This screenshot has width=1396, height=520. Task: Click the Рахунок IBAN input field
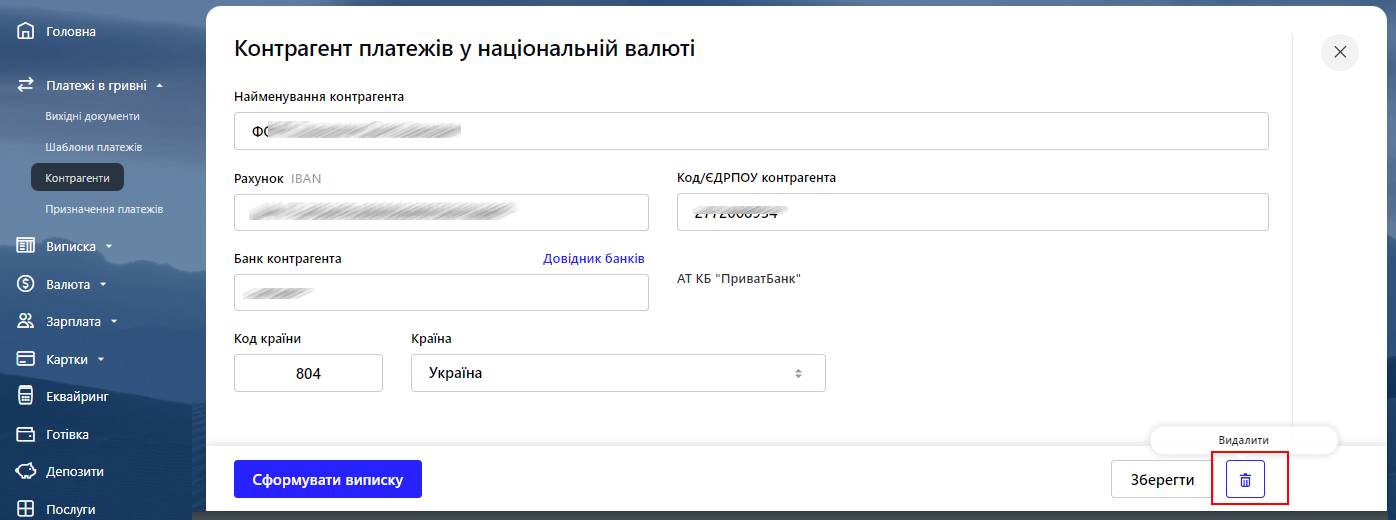441,212
